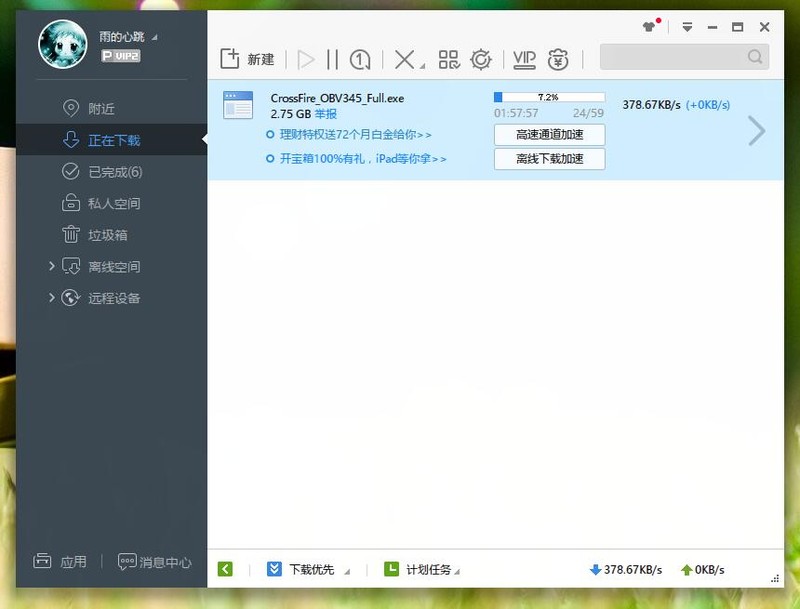This screenshot has width=800, height=609.
Task: Click the VIP toolbar icon
Action: point(523,59)
